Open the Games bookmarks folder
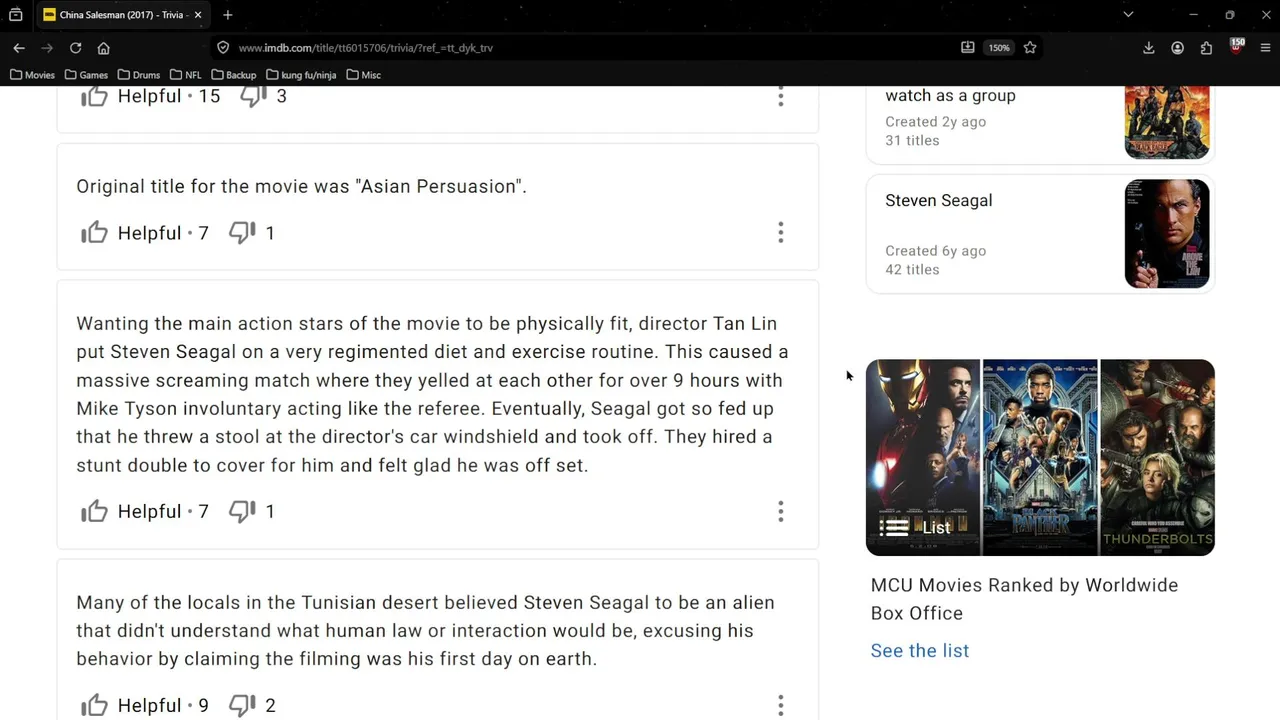Screen dimensions: 1280x720 click(86, 75)
